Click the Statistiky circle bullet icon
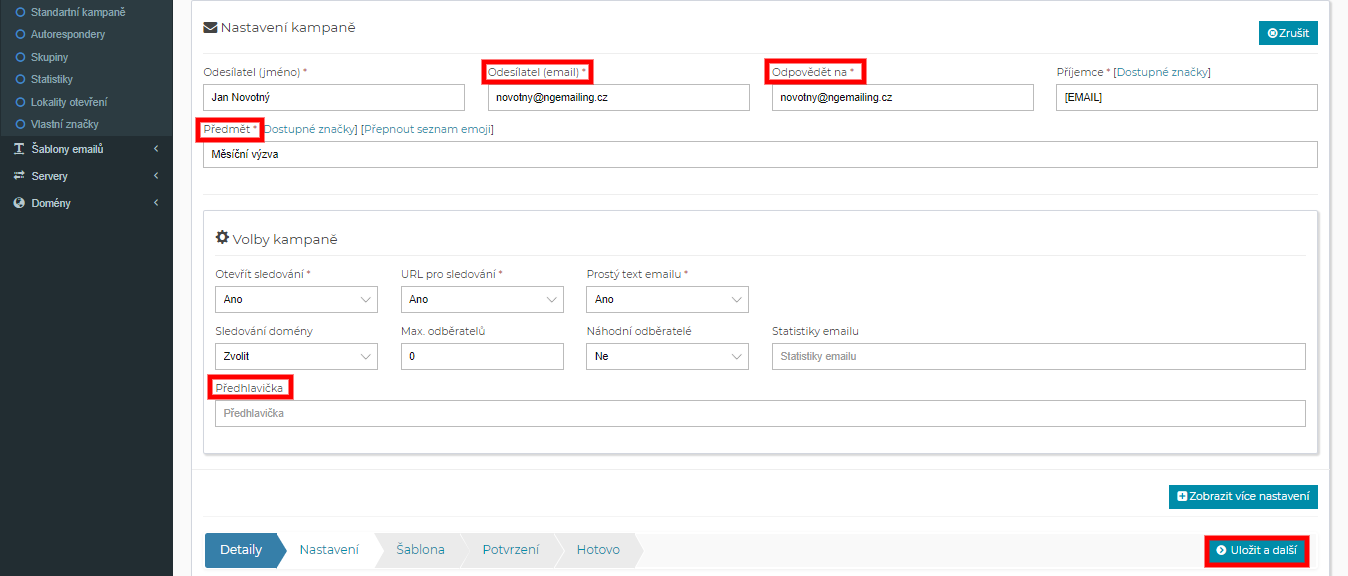Screen dimensions: 1348x576 pos(20,79)
